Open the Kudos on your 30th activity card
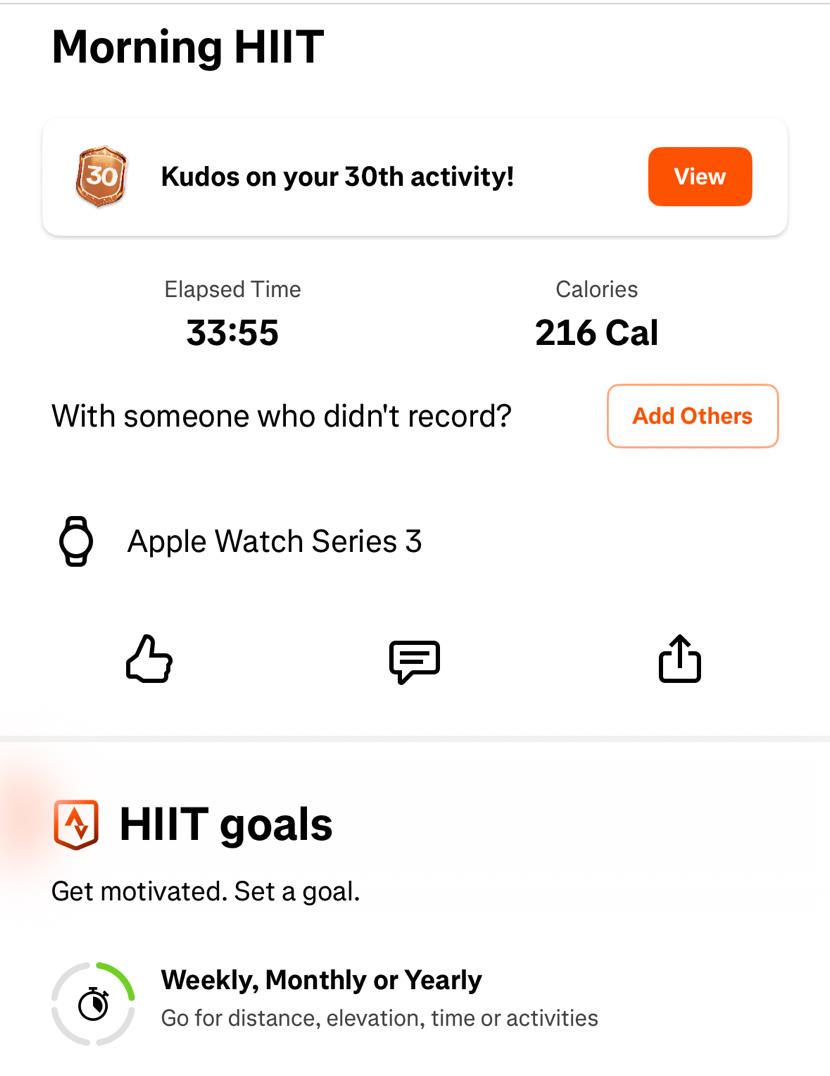Viewport: 830px width, 1076px height. (x=415, y=177)
